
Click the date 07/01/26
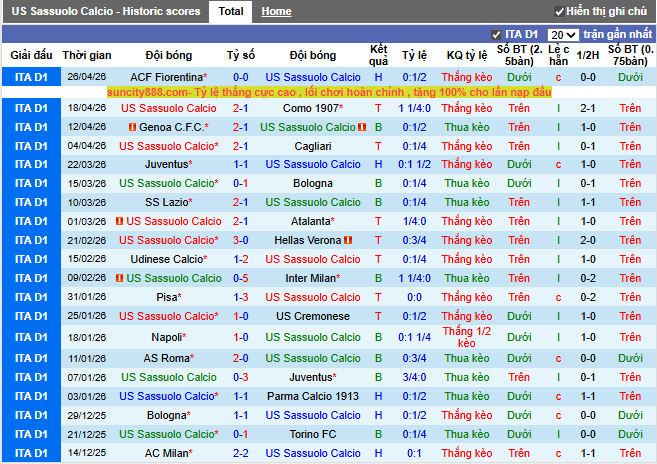[x=87, y=377]
